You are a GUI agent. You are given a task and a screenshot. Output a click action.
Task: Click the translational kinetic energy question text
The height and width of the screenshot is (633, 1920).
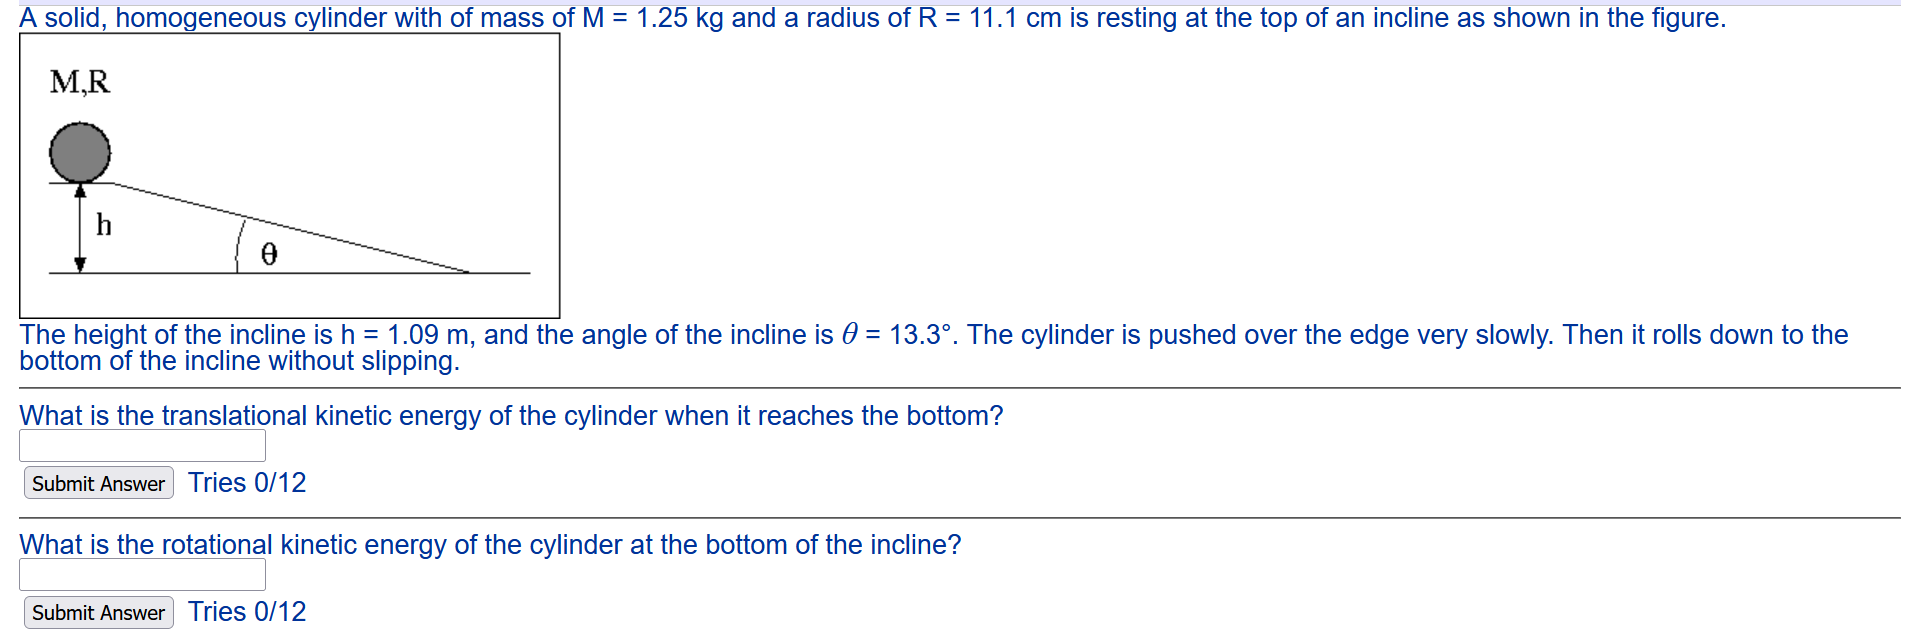pyautogui.click(x=512, y=415)
